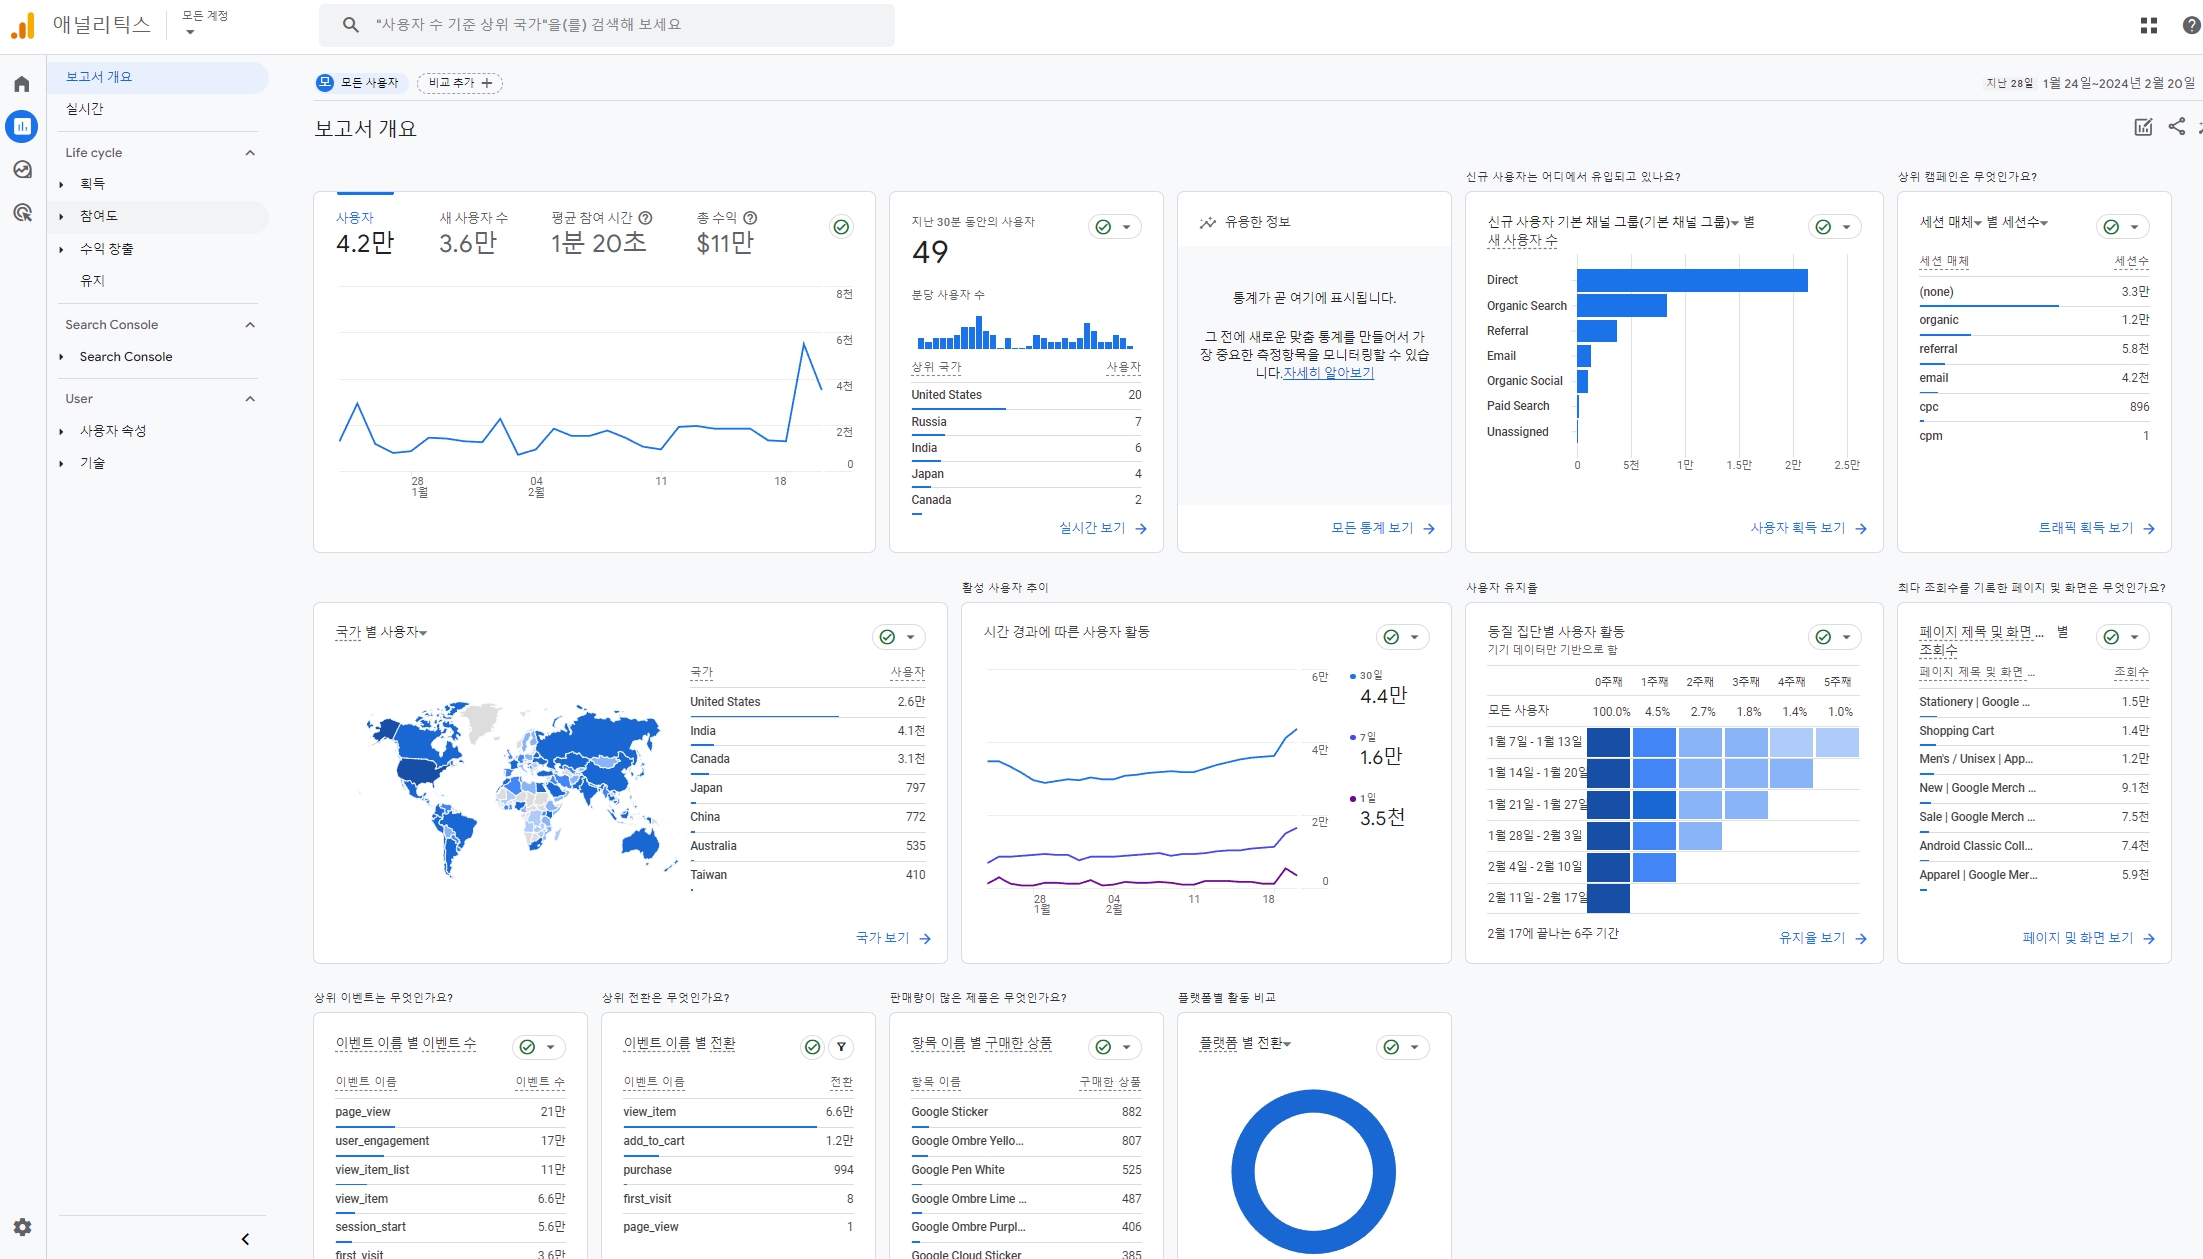Collapse the Life cycle section
This screenshot has width=2203, height=1259.
click(x=250, y=153)
